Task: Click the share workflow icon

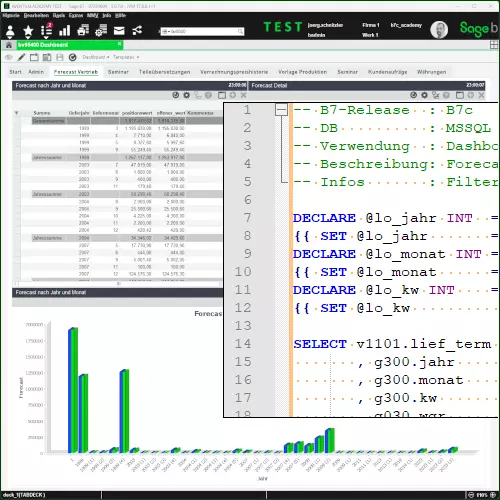Action: click(137, 31)
